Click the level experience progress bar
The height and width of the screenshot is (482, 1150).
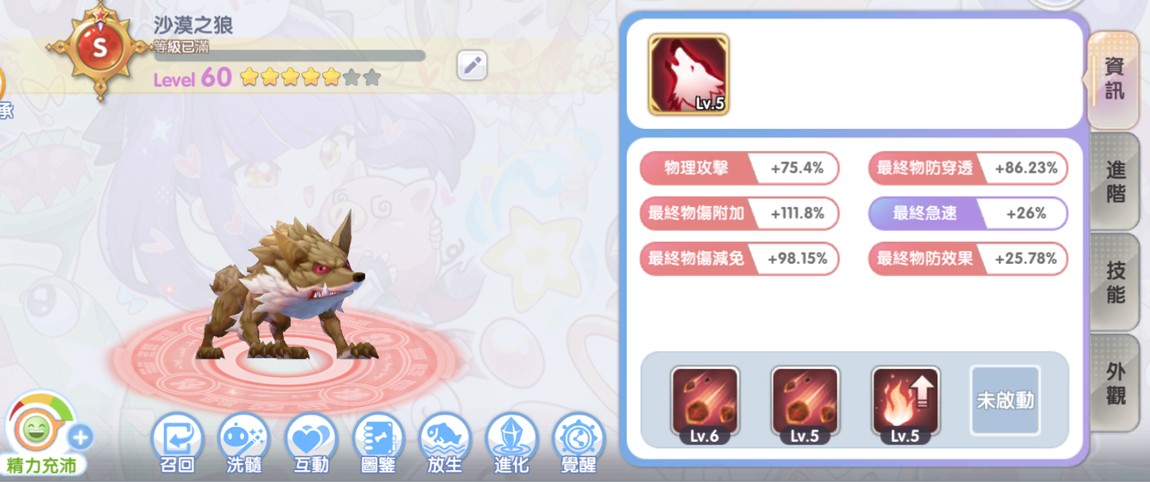(290, 56)
